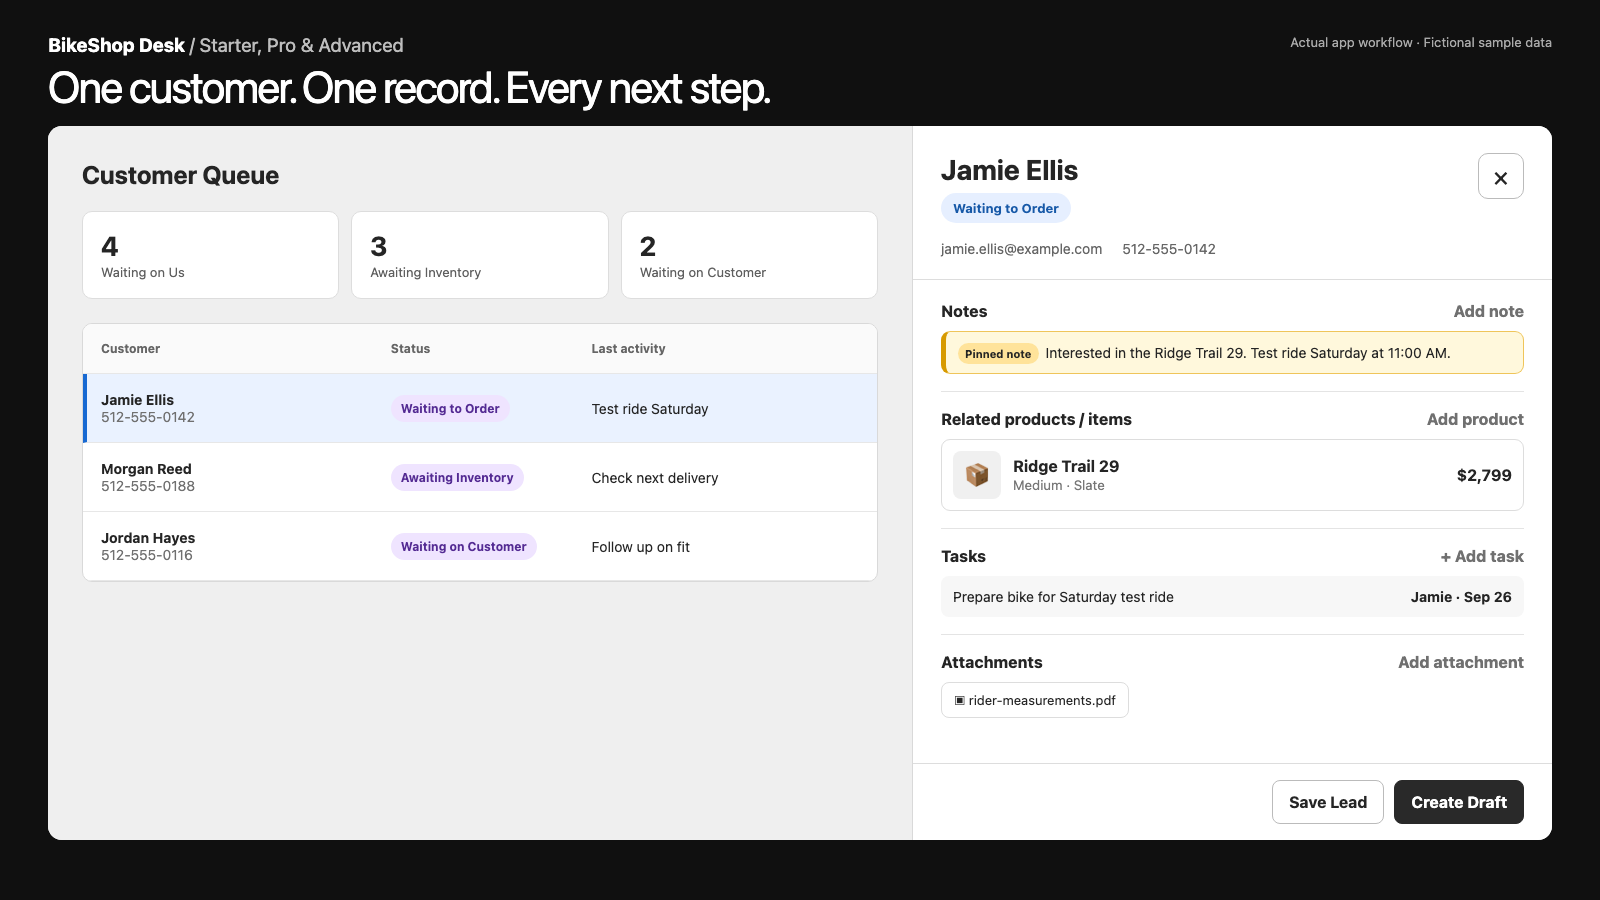Click Follow up on fit activity cell
This screenshot has height=900, width=1600.
[640, 547]
